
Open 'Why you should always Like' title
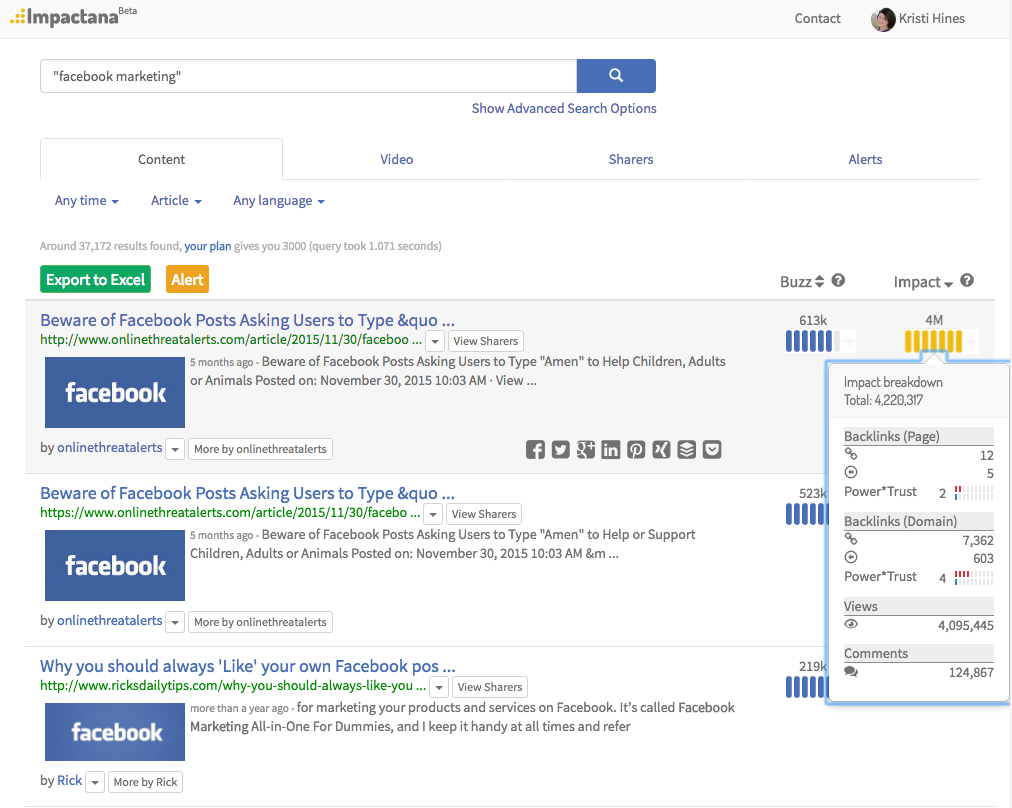pos(248,666)
